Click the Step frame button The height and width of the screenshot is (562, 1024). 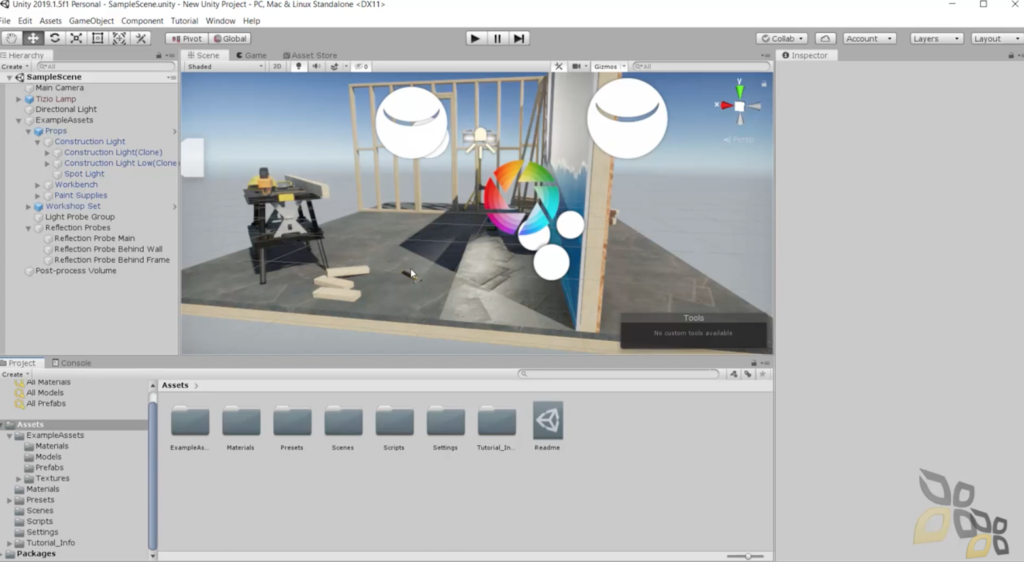(x=519, y=39)
